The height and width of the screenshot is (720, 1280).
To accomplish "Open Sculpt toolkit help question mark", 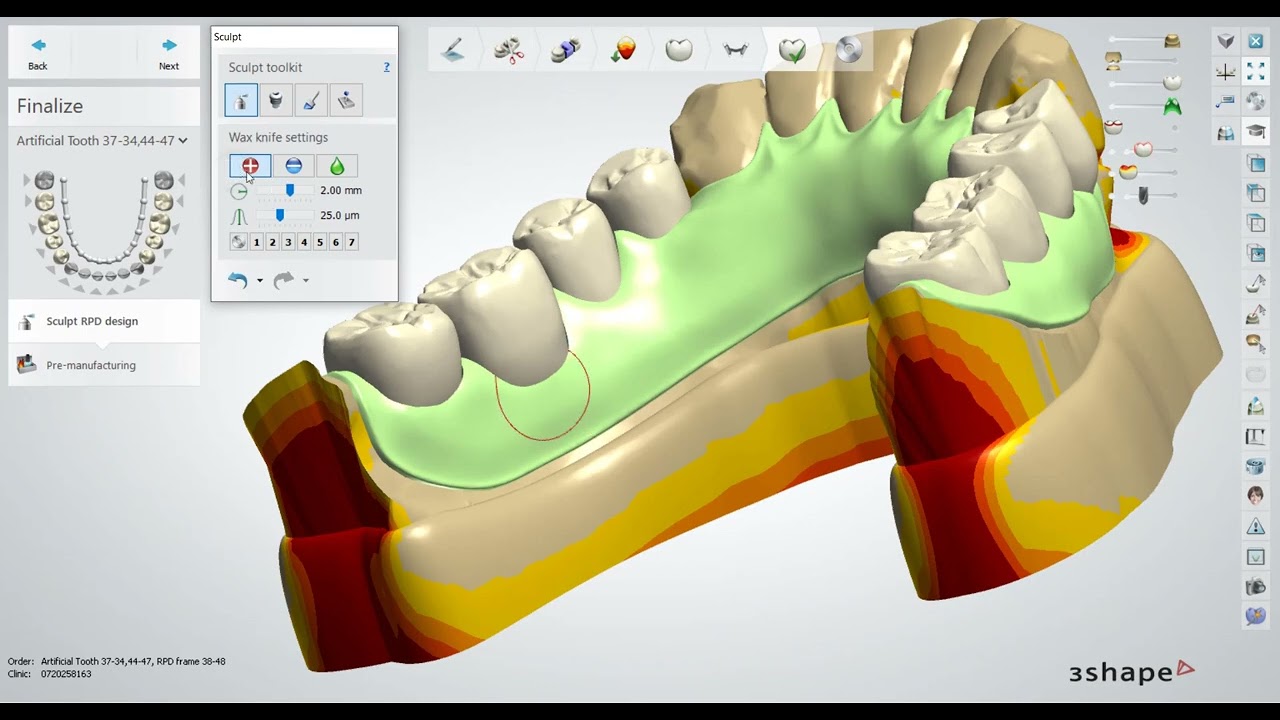I will tap(387, 67).
